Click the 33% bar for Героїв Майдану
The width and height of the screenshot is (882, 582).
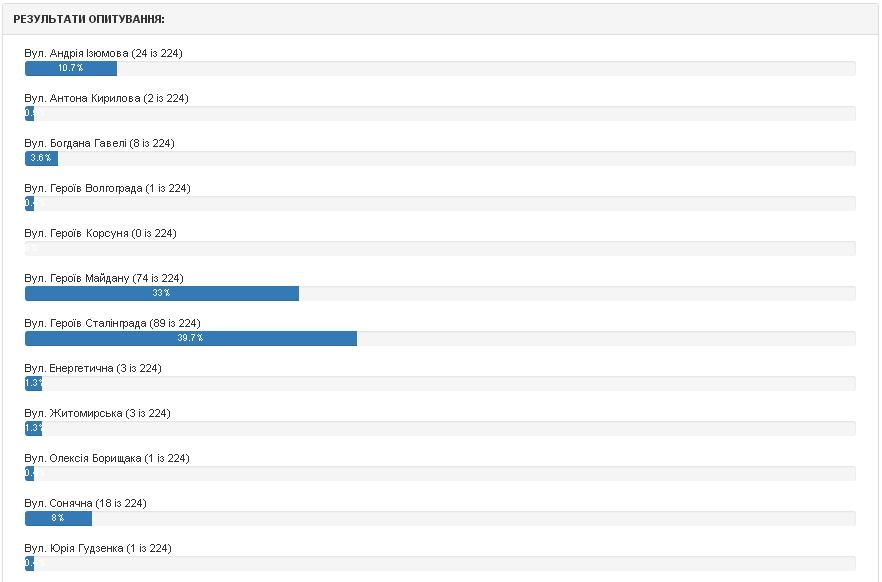click(162, 293)
